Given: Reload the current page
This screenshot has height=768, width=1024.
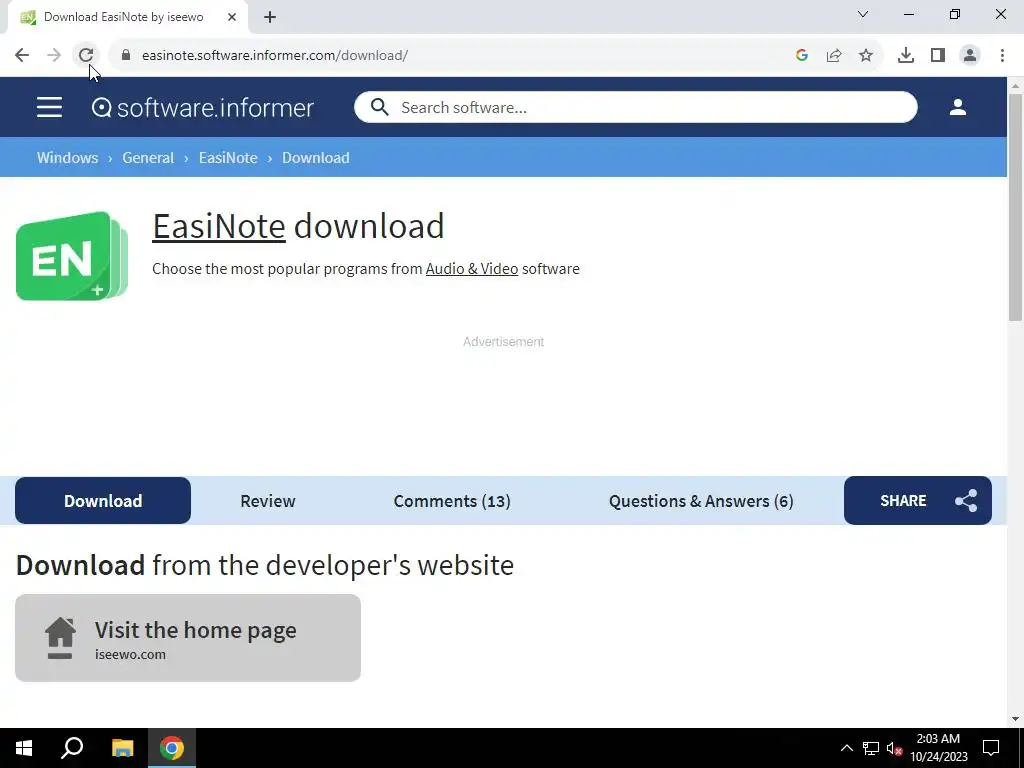Looking at the screenshot, I should (x=86, y=56).
